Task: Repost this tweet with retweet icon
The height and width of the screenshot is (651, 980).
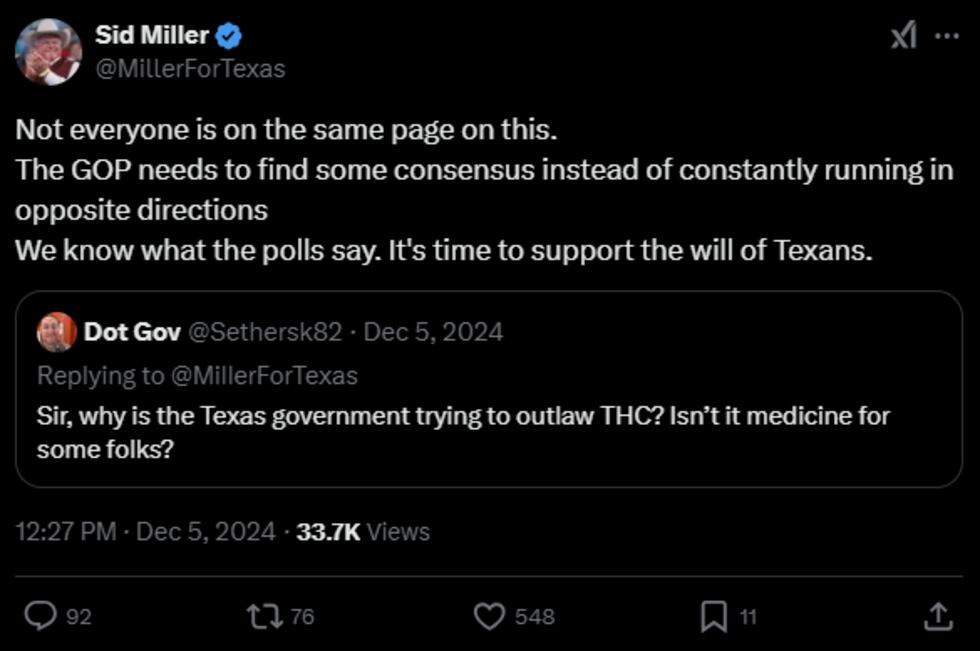Action: (262, 616)
